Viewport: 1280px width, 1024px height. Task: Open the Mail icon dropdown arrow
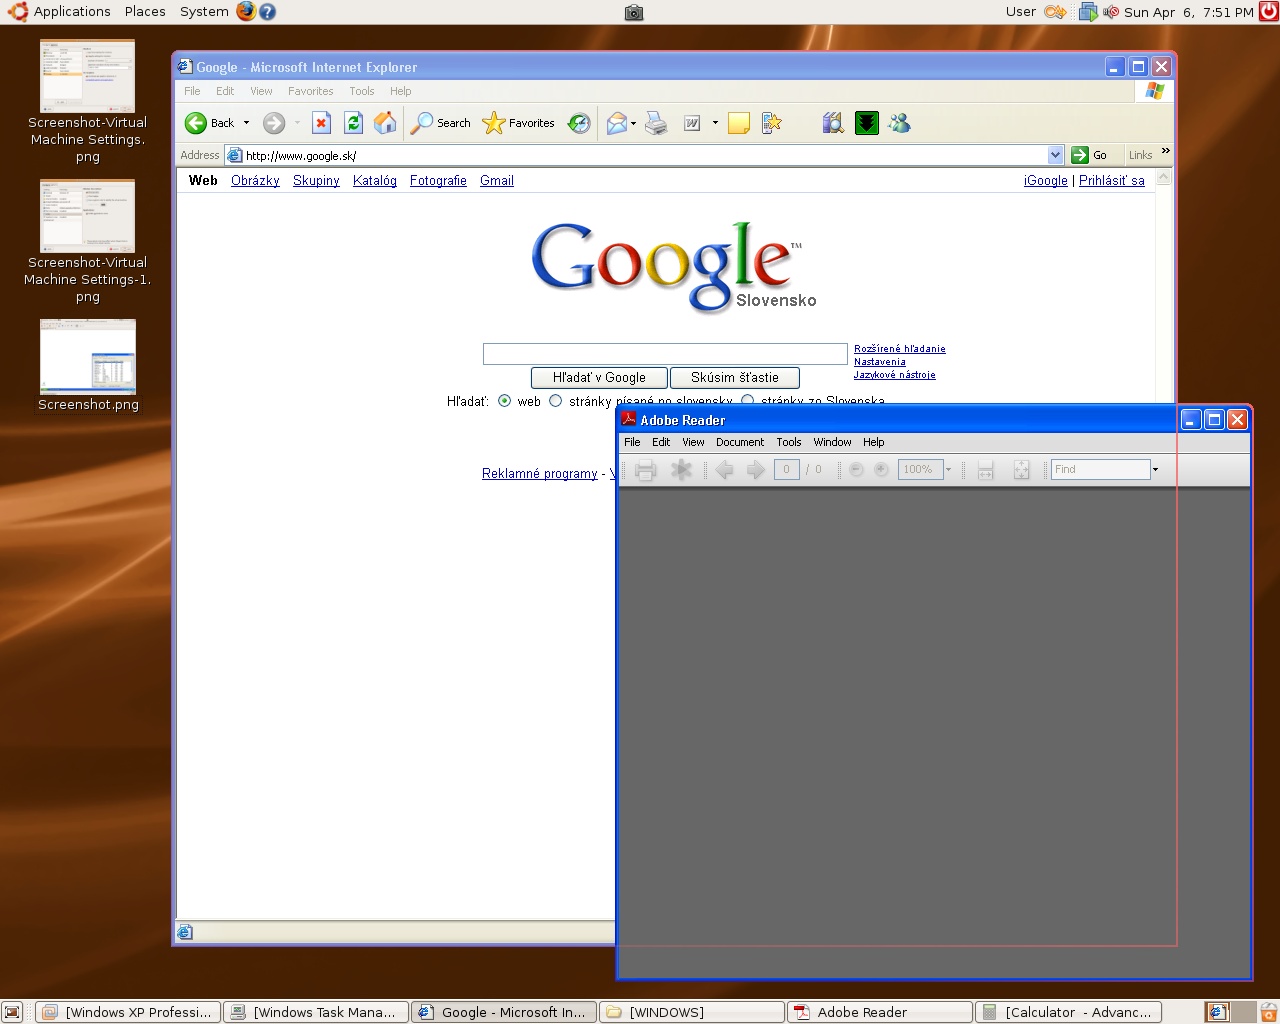coord(633,124)
